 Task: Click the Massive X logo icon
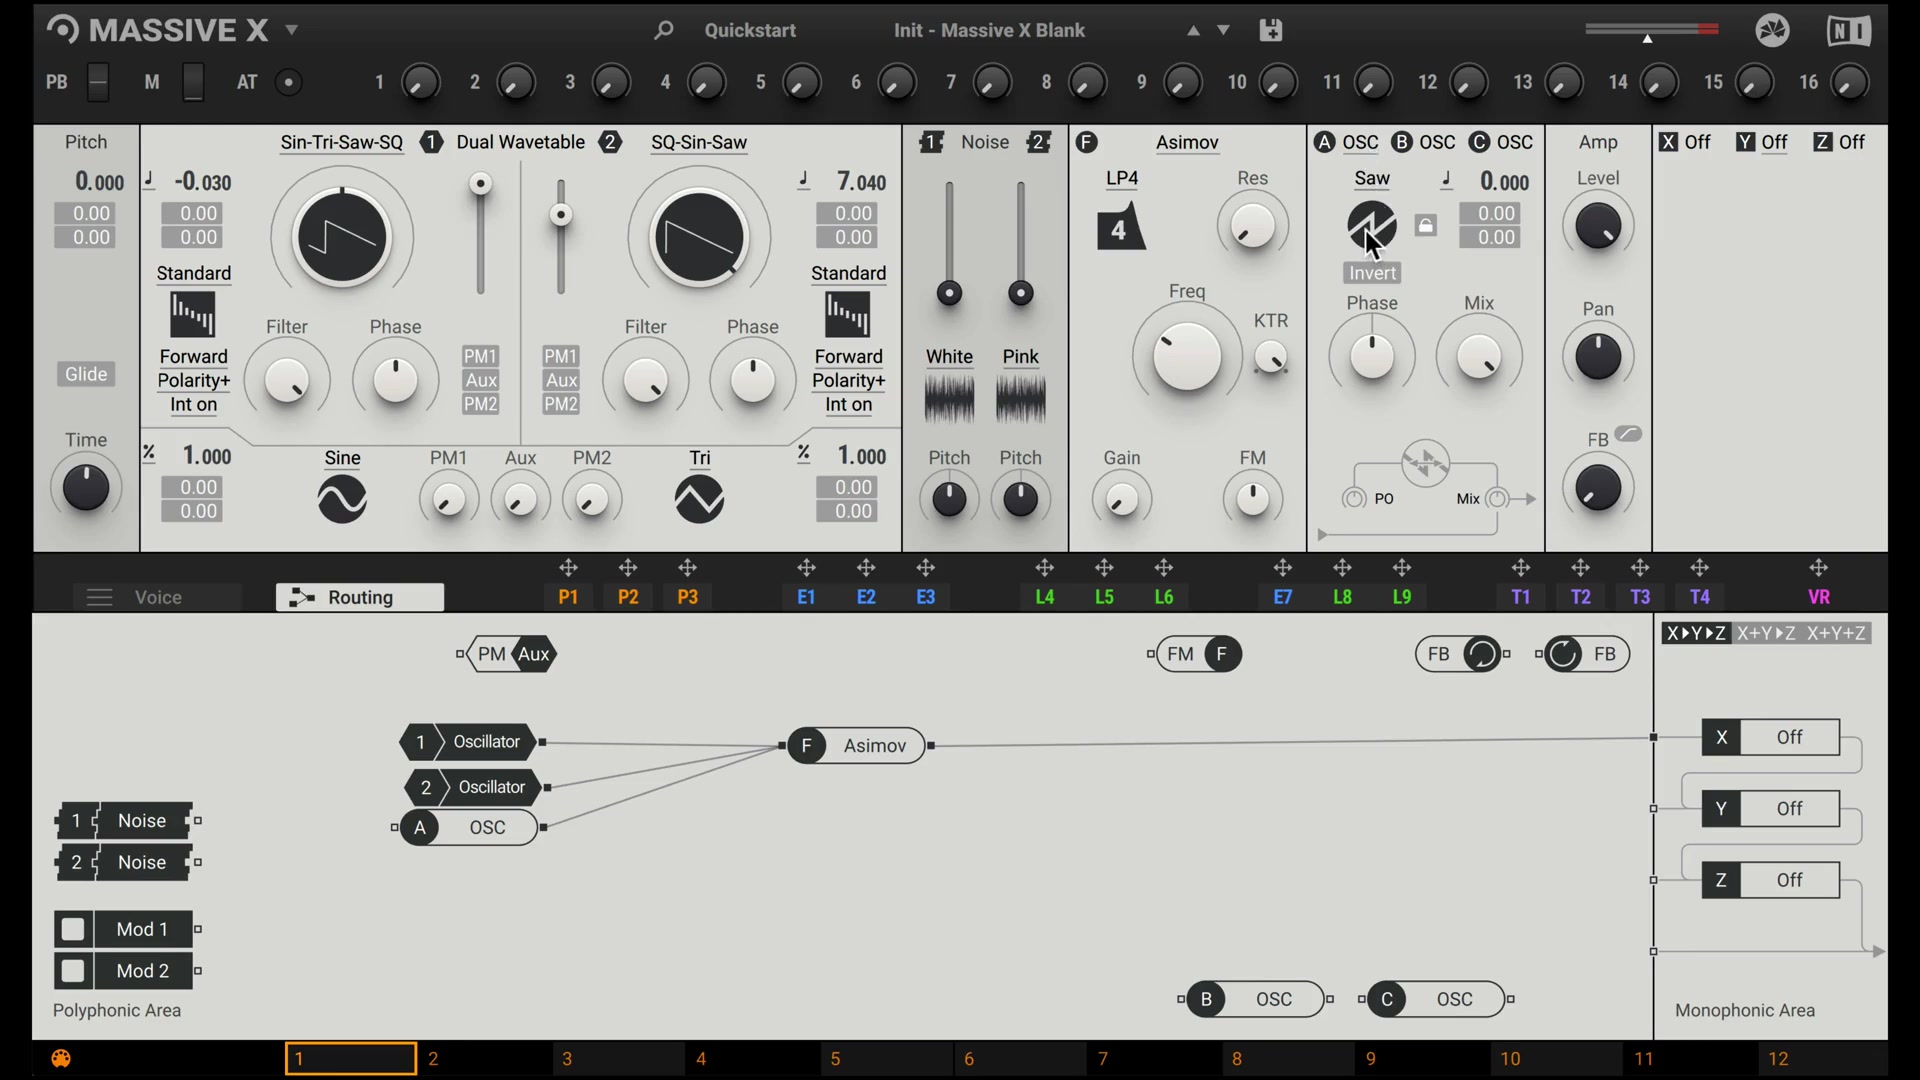(x=62, y=29)
